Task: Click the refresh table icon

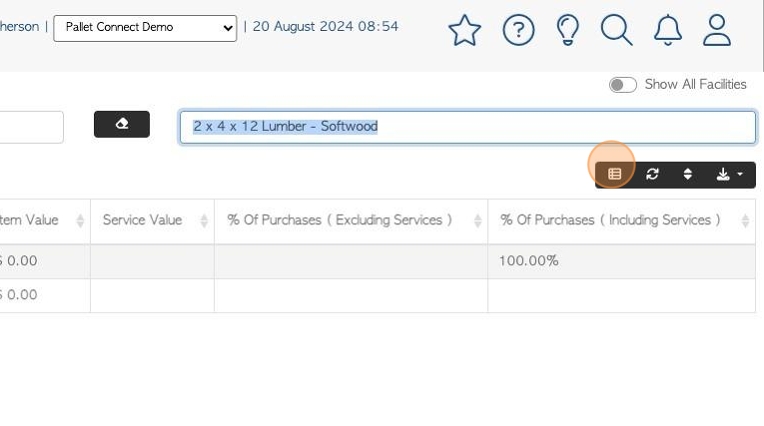Action: click(x=652, y=174)
